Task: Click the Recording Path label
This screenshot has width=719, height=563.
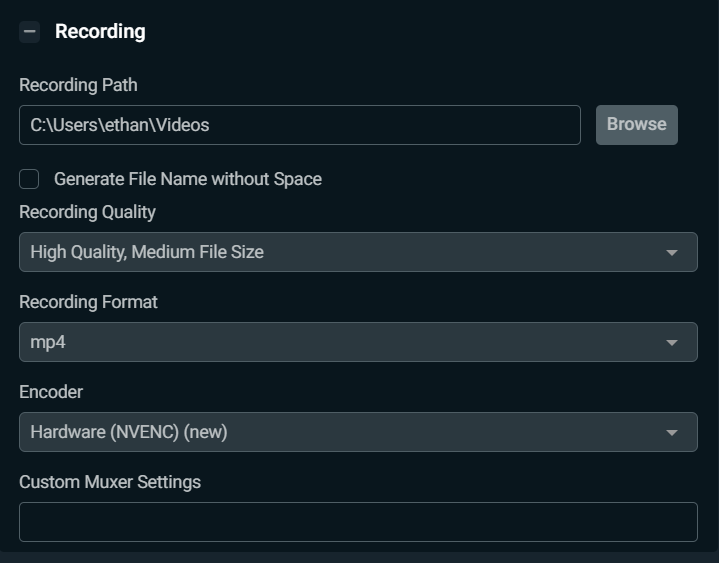Action: click(78, 85)
